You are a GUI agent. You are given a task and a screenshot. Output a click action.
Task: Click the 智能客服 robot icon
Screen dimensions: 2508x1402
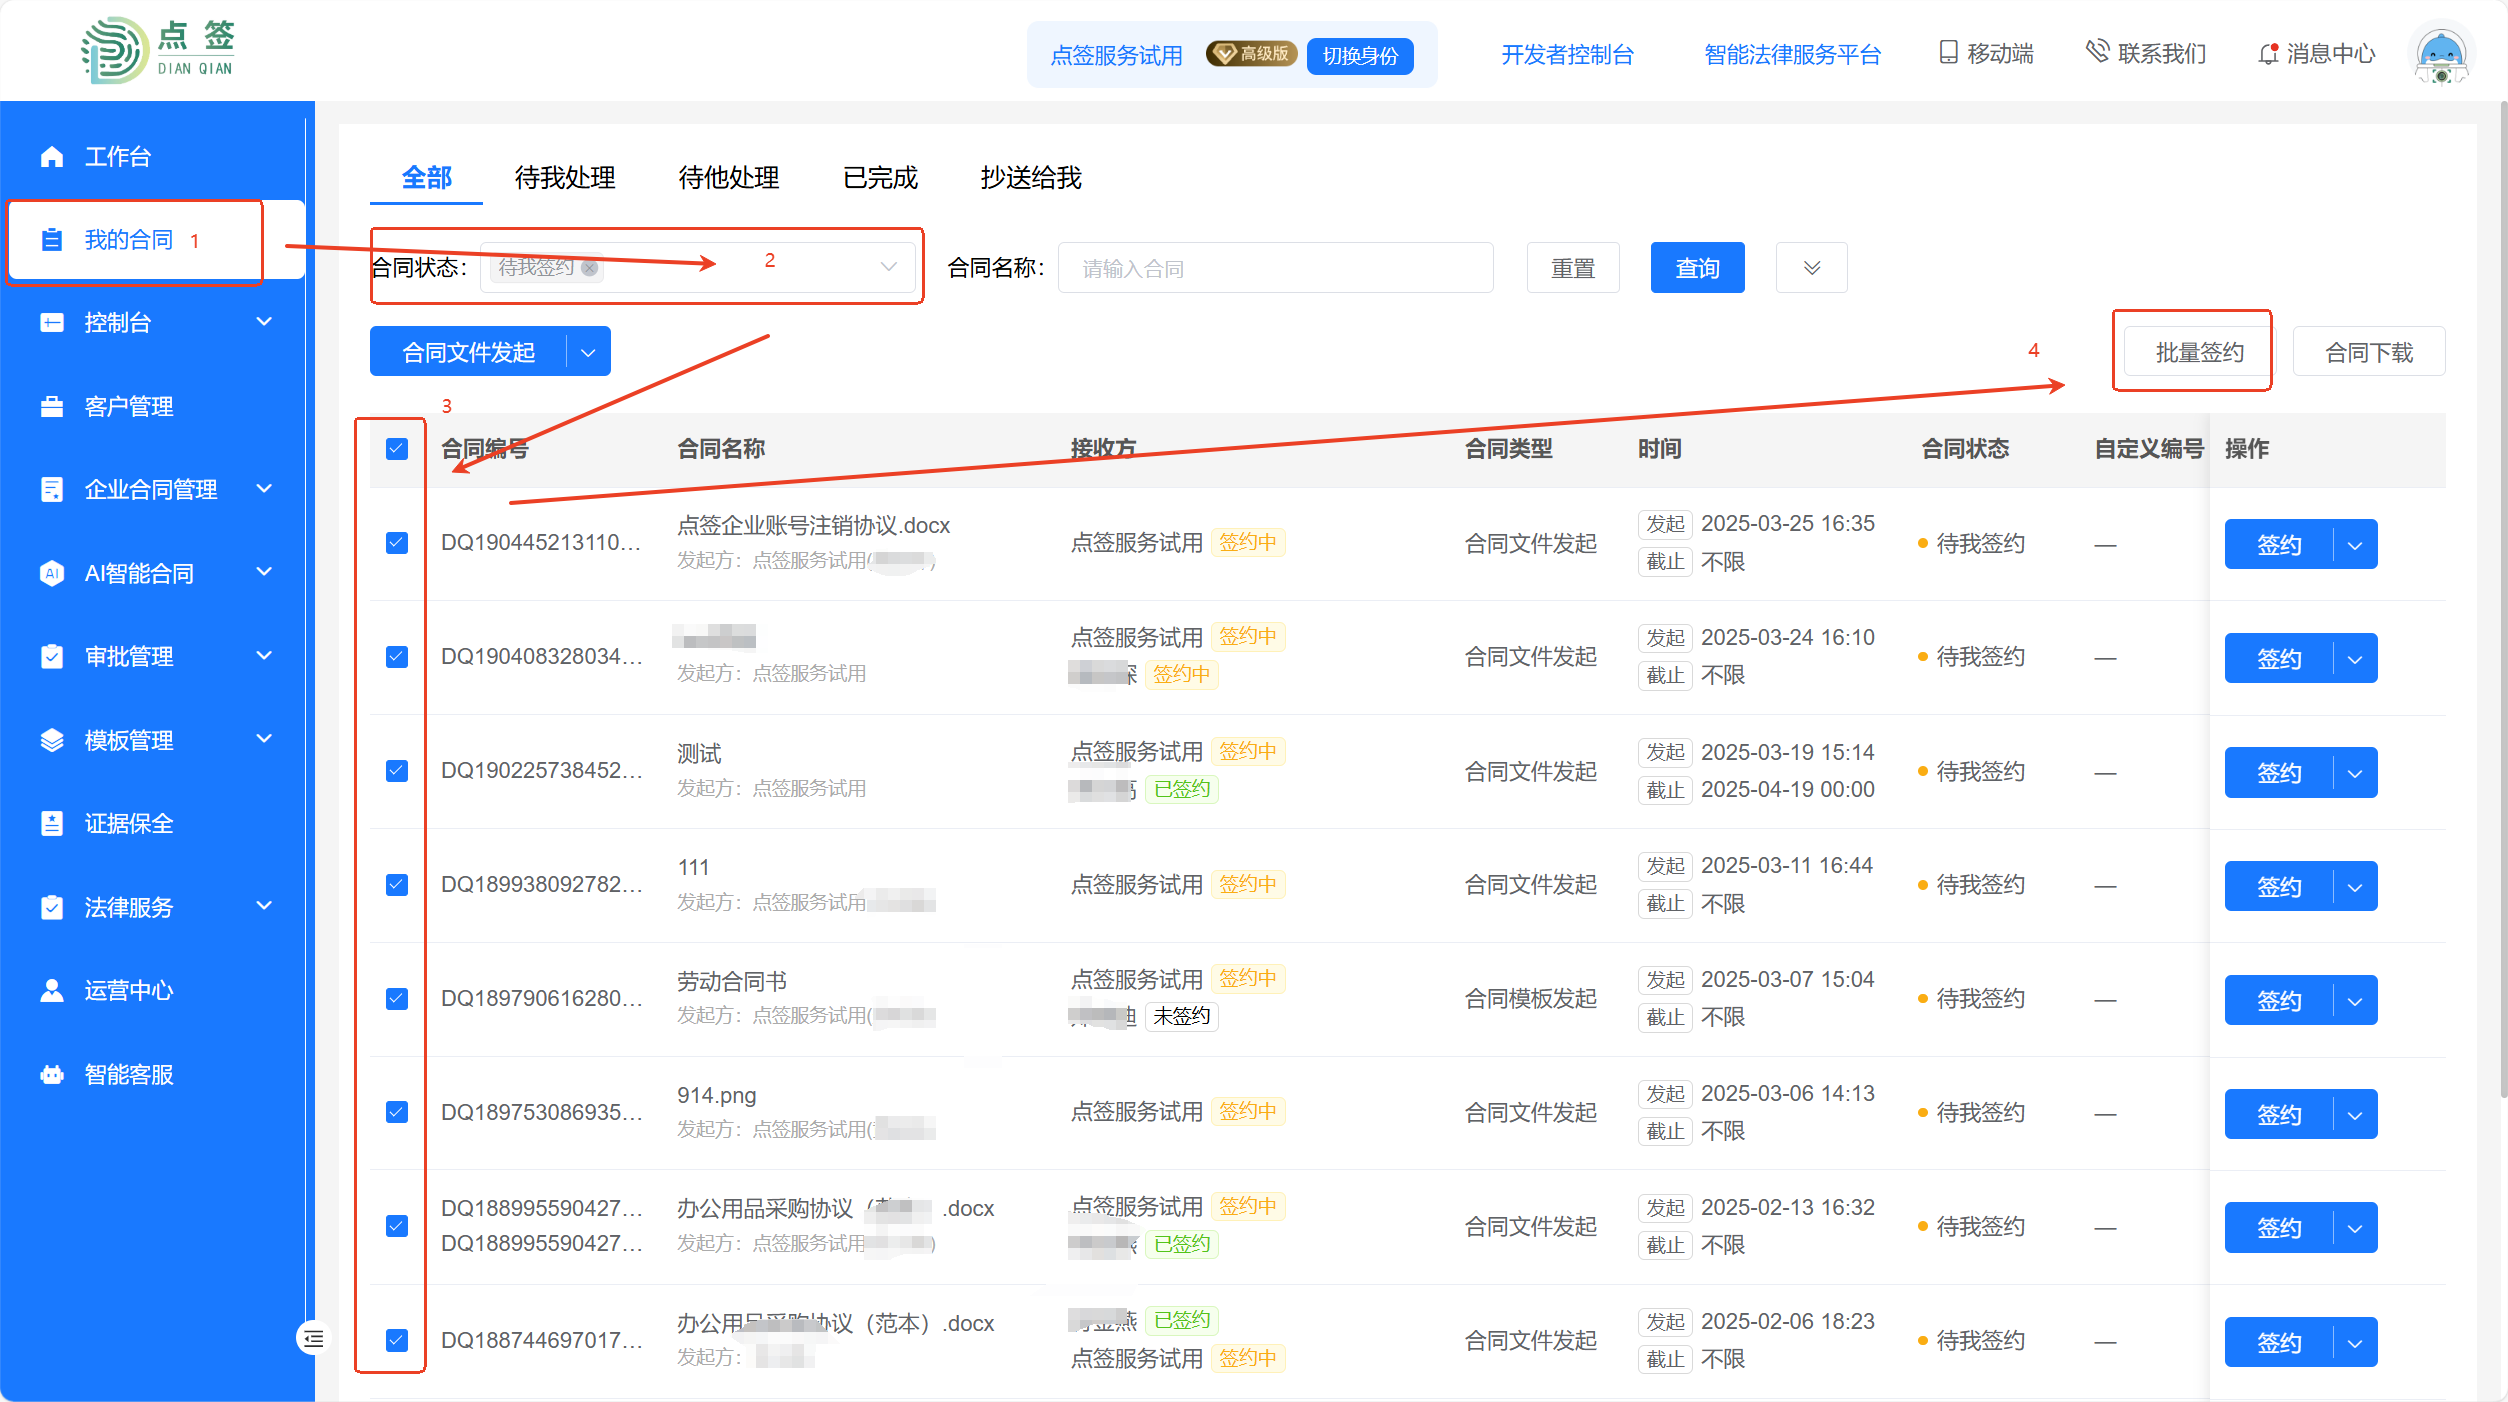[52, 1075]
